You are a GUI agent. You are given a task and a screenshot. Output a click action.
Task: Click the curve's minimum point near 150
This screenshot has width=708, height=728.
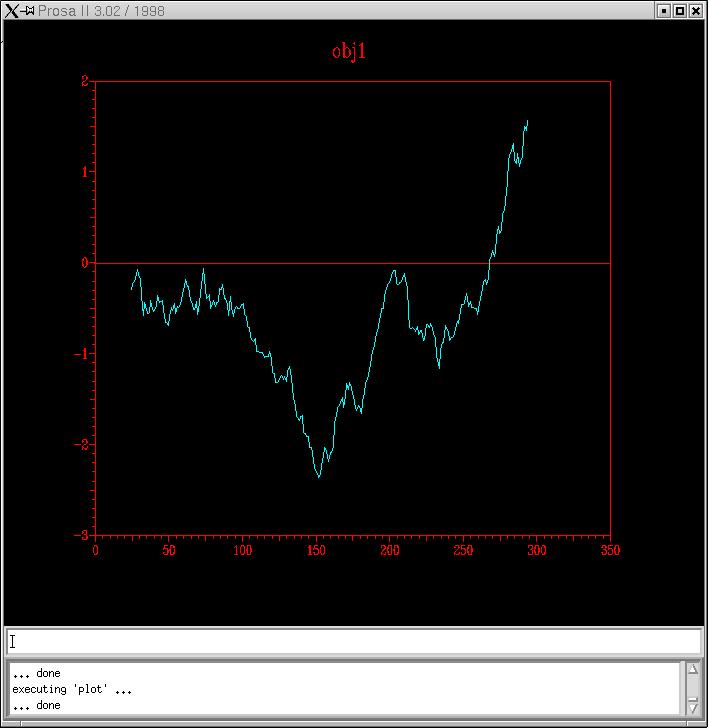319,477
